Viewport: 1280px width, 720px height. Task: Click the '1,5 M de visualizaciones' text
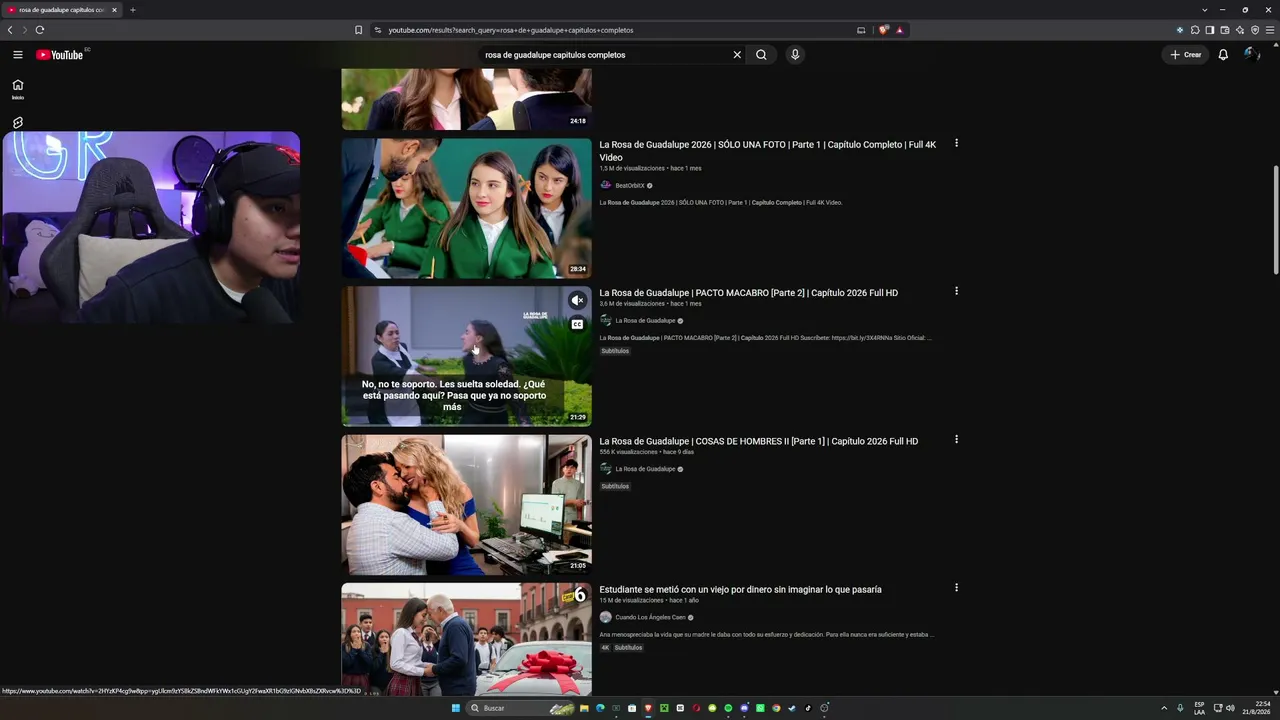tap(632, 168)
